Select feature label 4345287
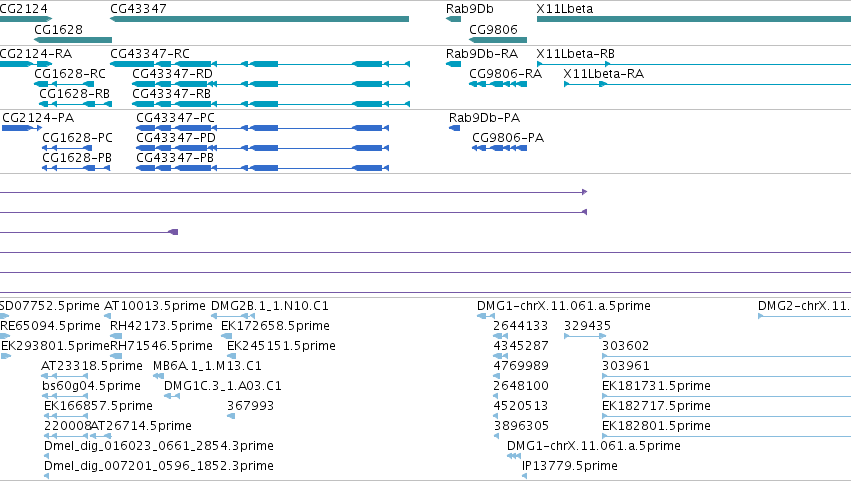This screenshot has height=481, width=851. click(521, 346)
